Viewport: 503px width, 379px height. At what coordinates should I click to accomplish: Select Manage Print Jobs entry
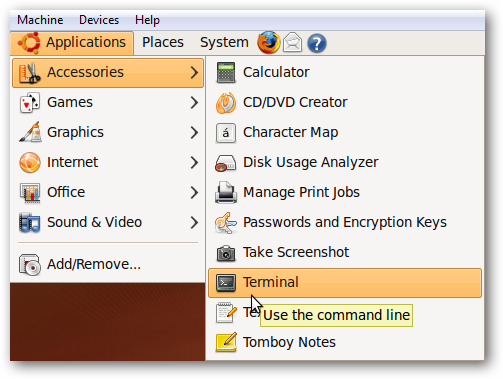345,192
